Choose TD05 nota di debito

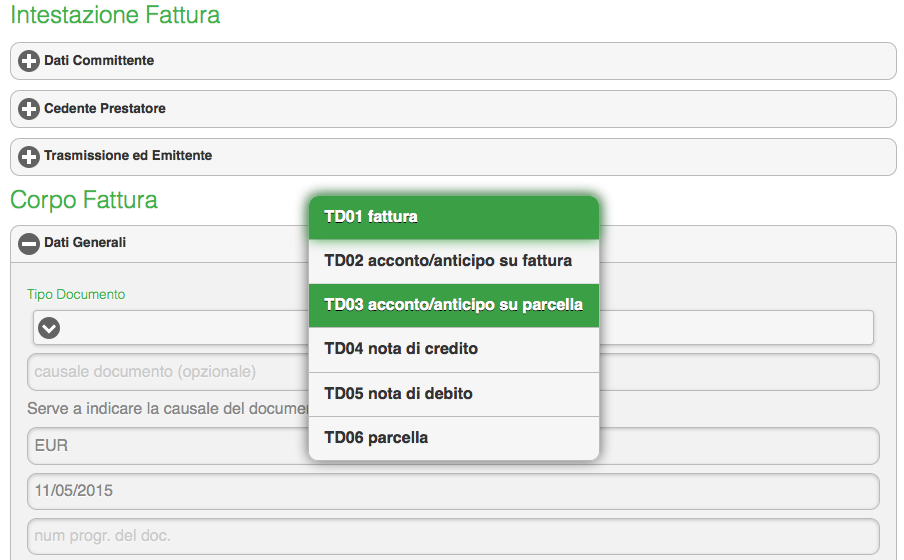click(x=453, y=393)
